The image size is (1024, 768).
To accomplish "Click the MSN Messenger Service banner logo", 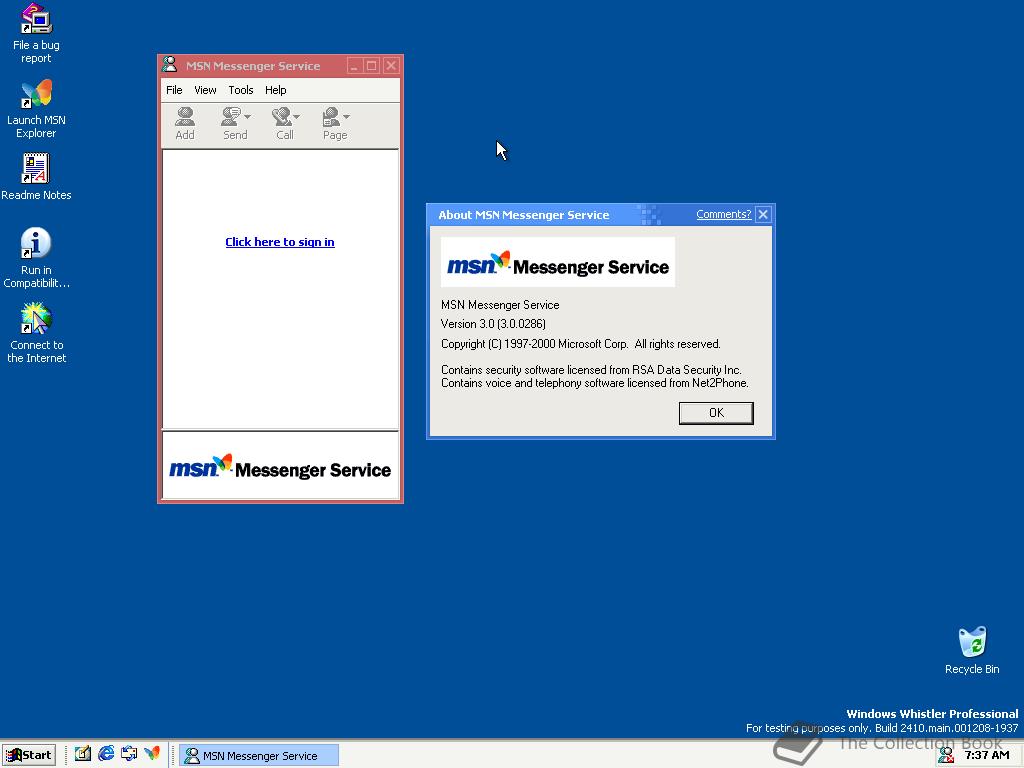I will 280,466.
